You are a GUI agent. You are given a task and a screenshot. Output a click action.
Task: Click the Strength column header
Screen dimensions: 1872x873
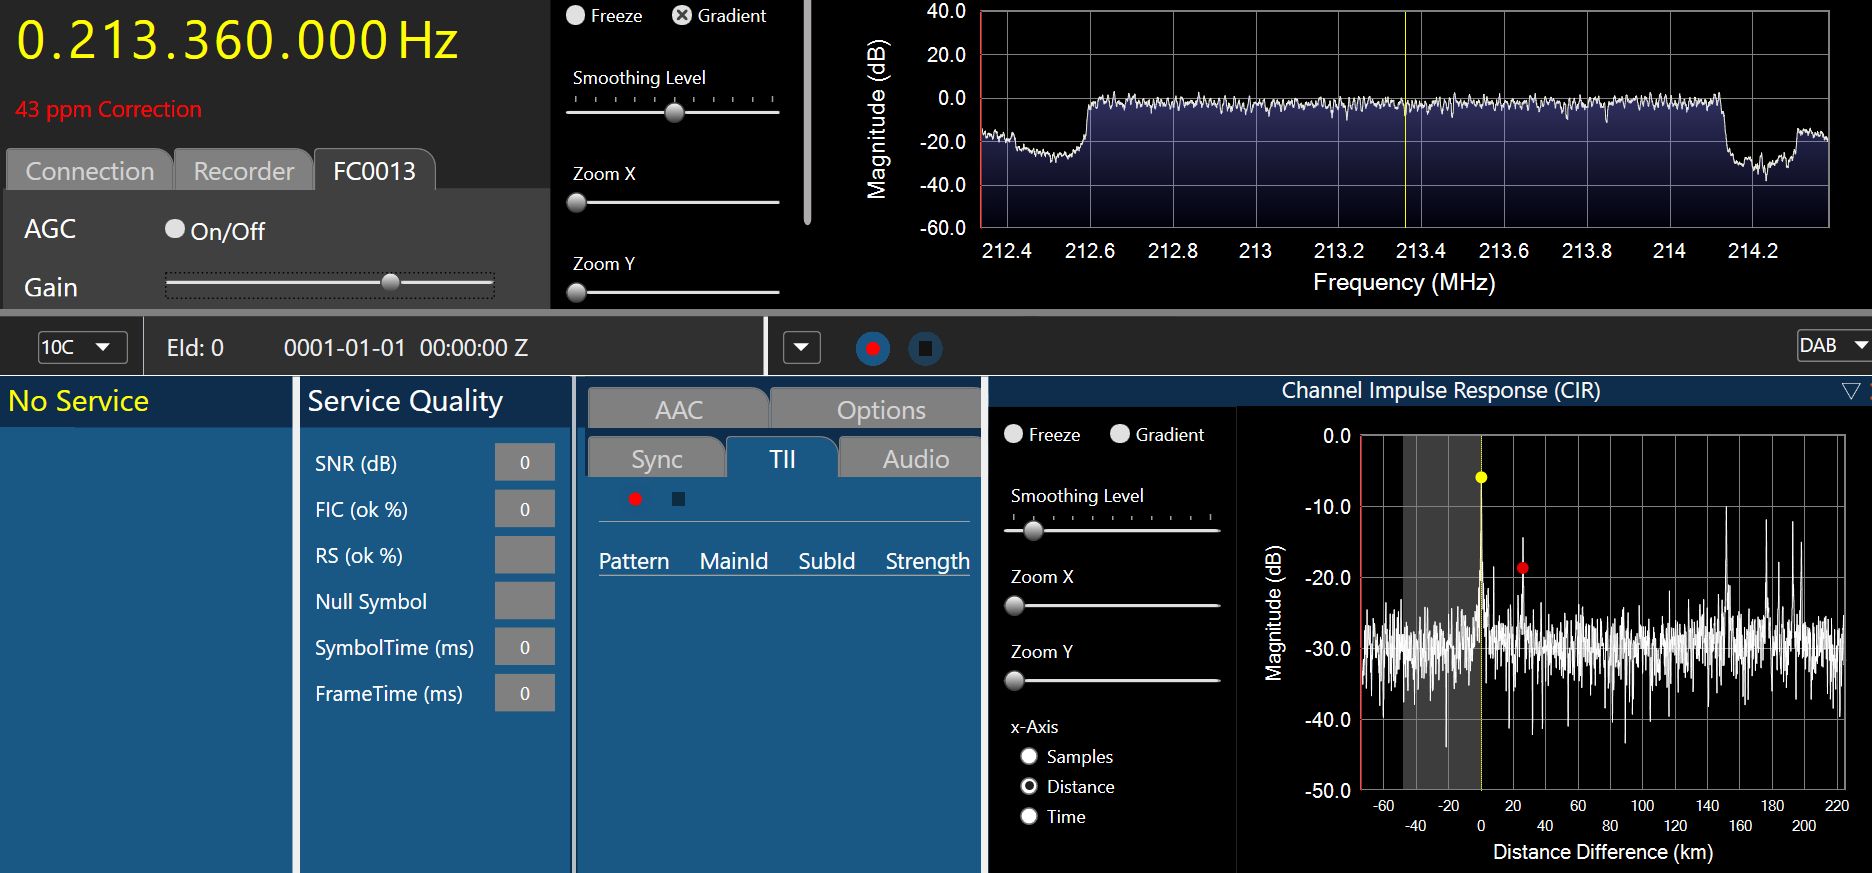click(927, 561)
